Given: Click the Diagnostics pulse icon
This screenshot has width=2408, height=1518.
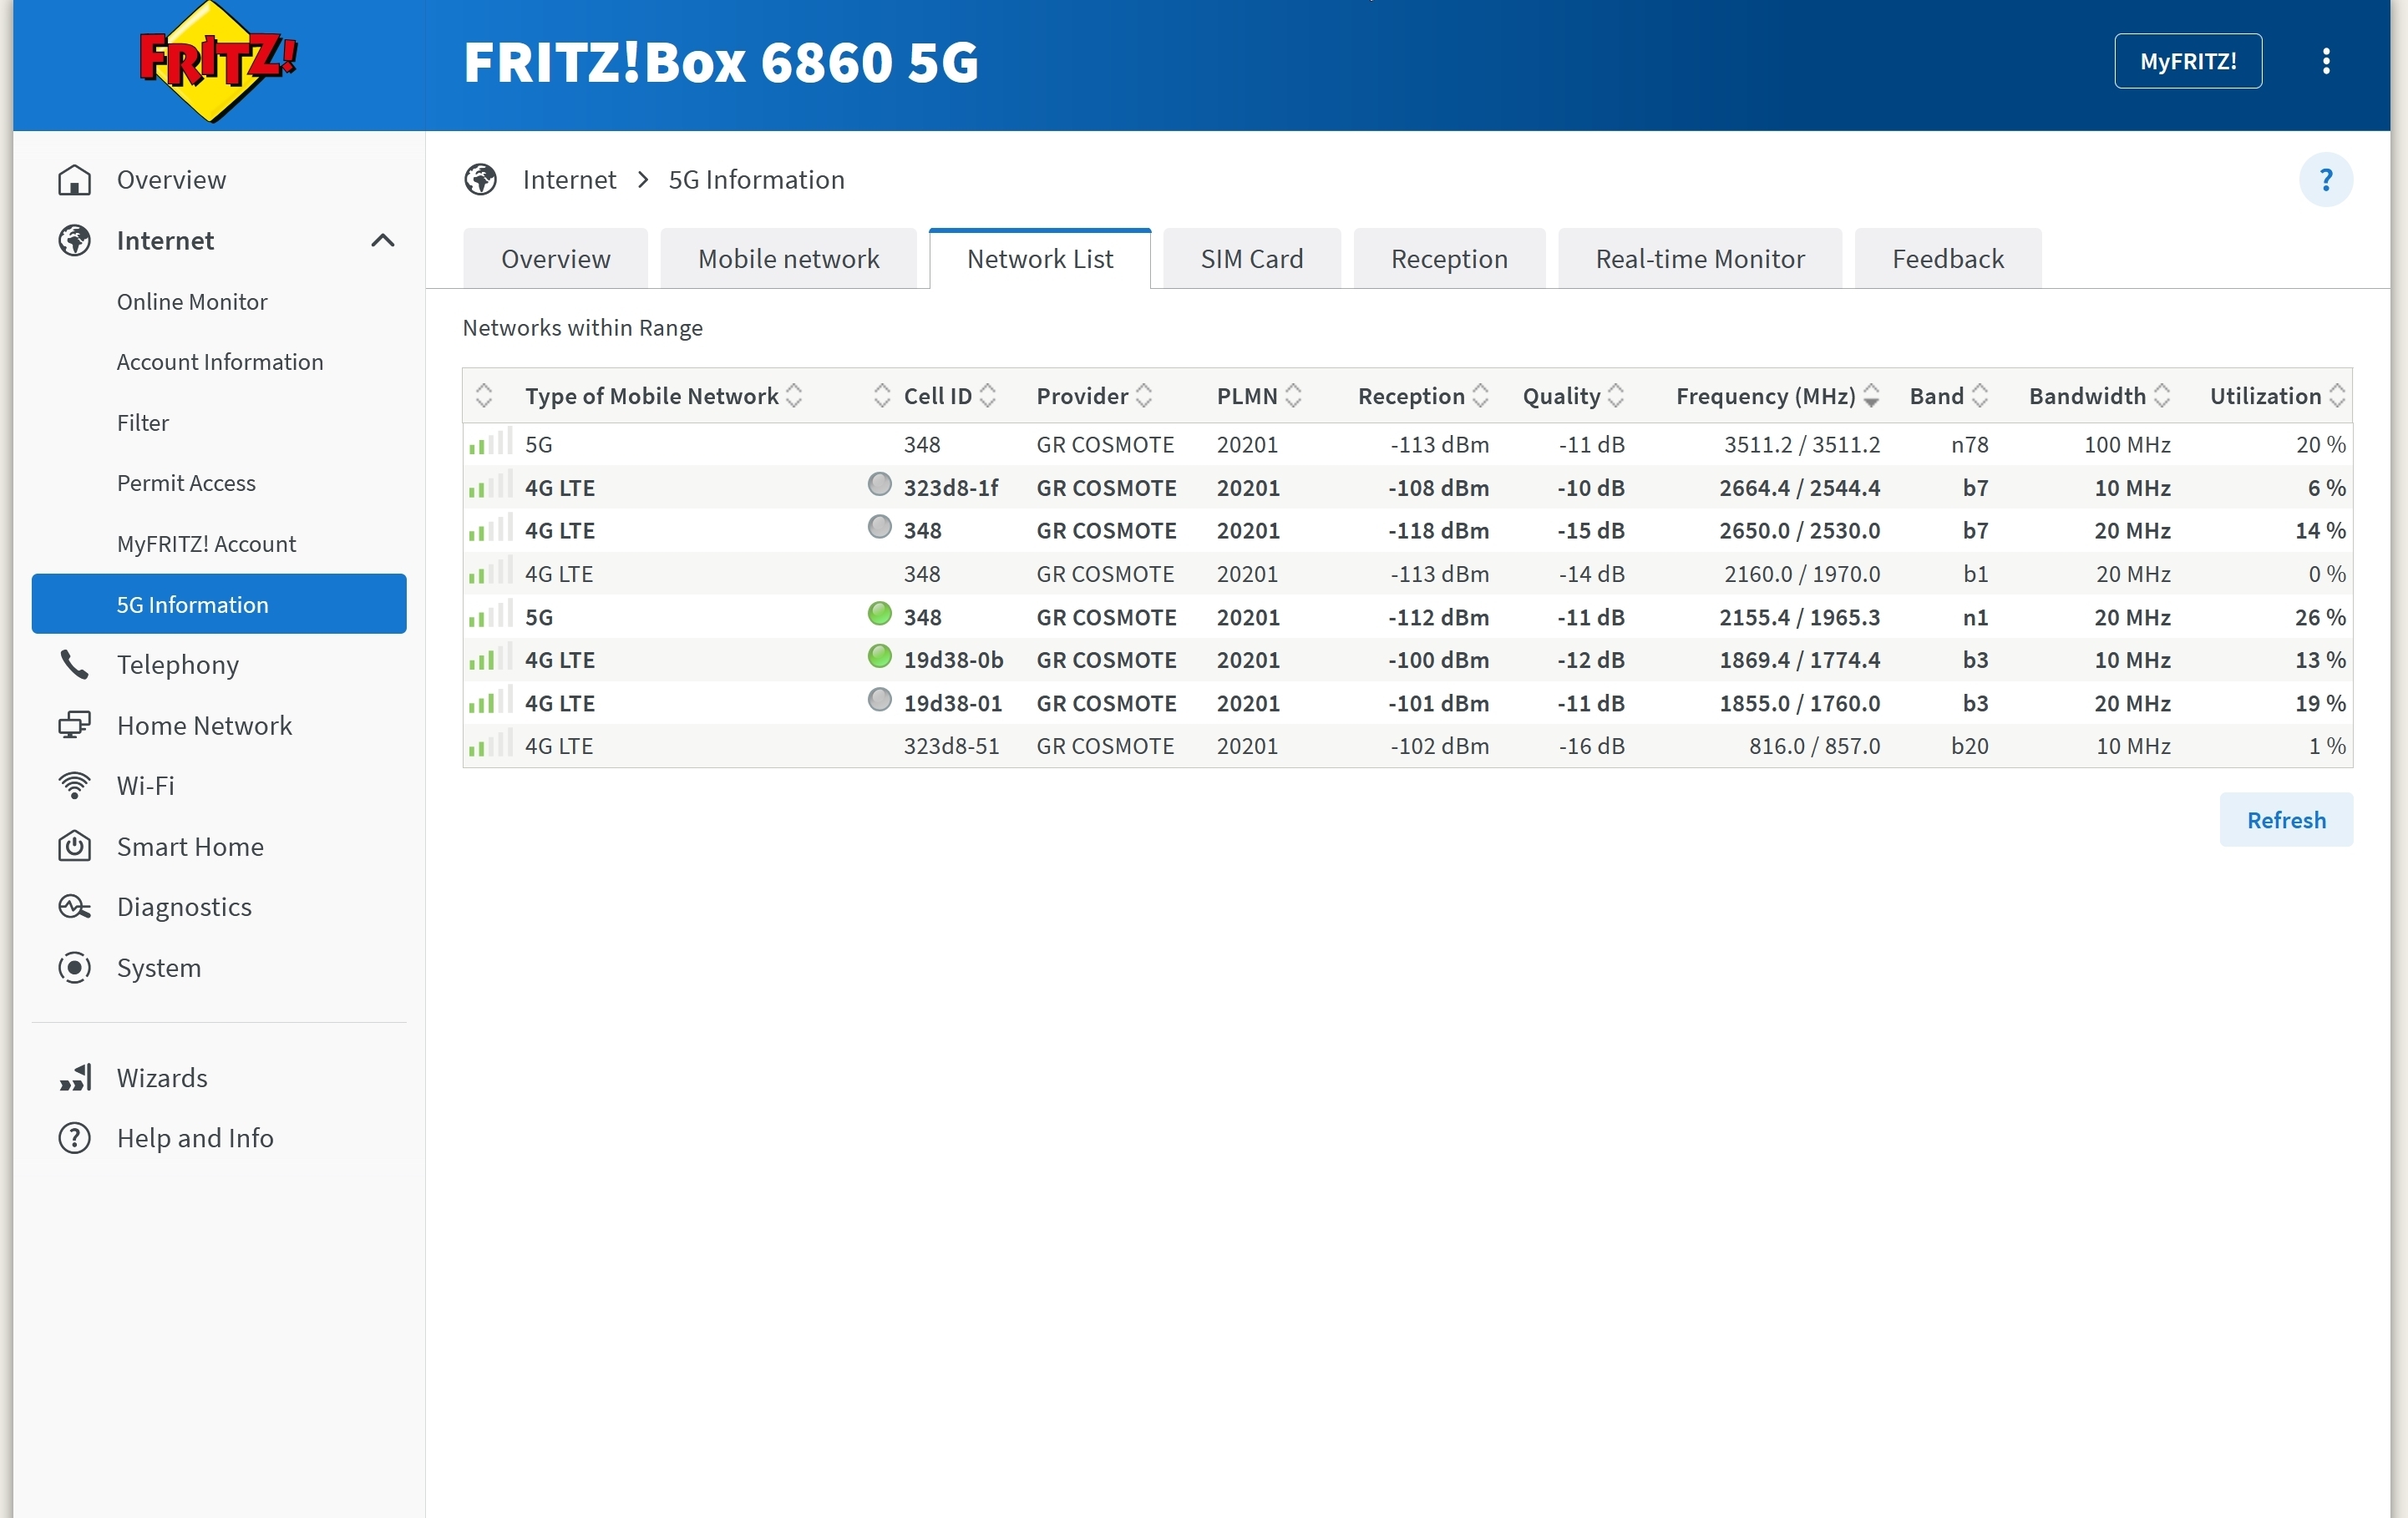Looking at the screenshot, I should (75, 907).
